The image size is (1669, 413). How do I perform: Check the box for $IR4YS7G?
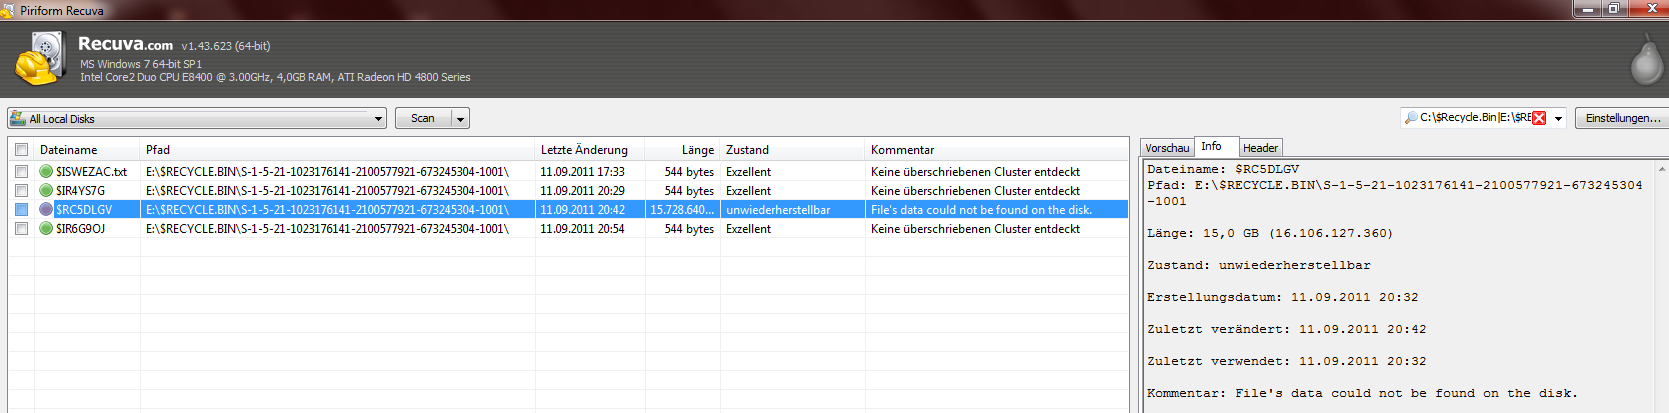click(21, 190)
